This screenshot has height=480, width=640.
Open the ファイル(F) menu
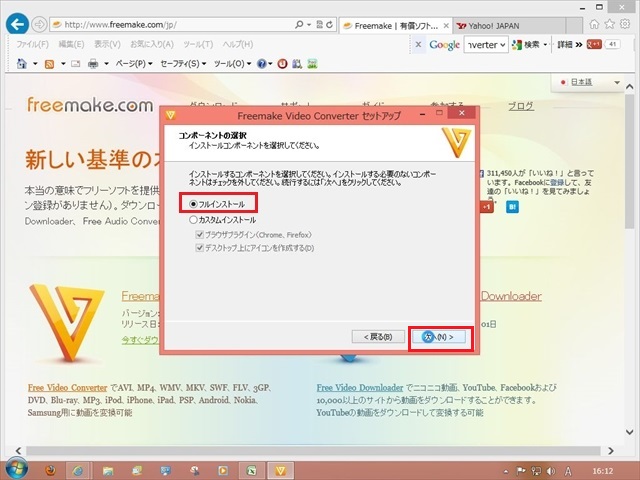pos(33,45)
